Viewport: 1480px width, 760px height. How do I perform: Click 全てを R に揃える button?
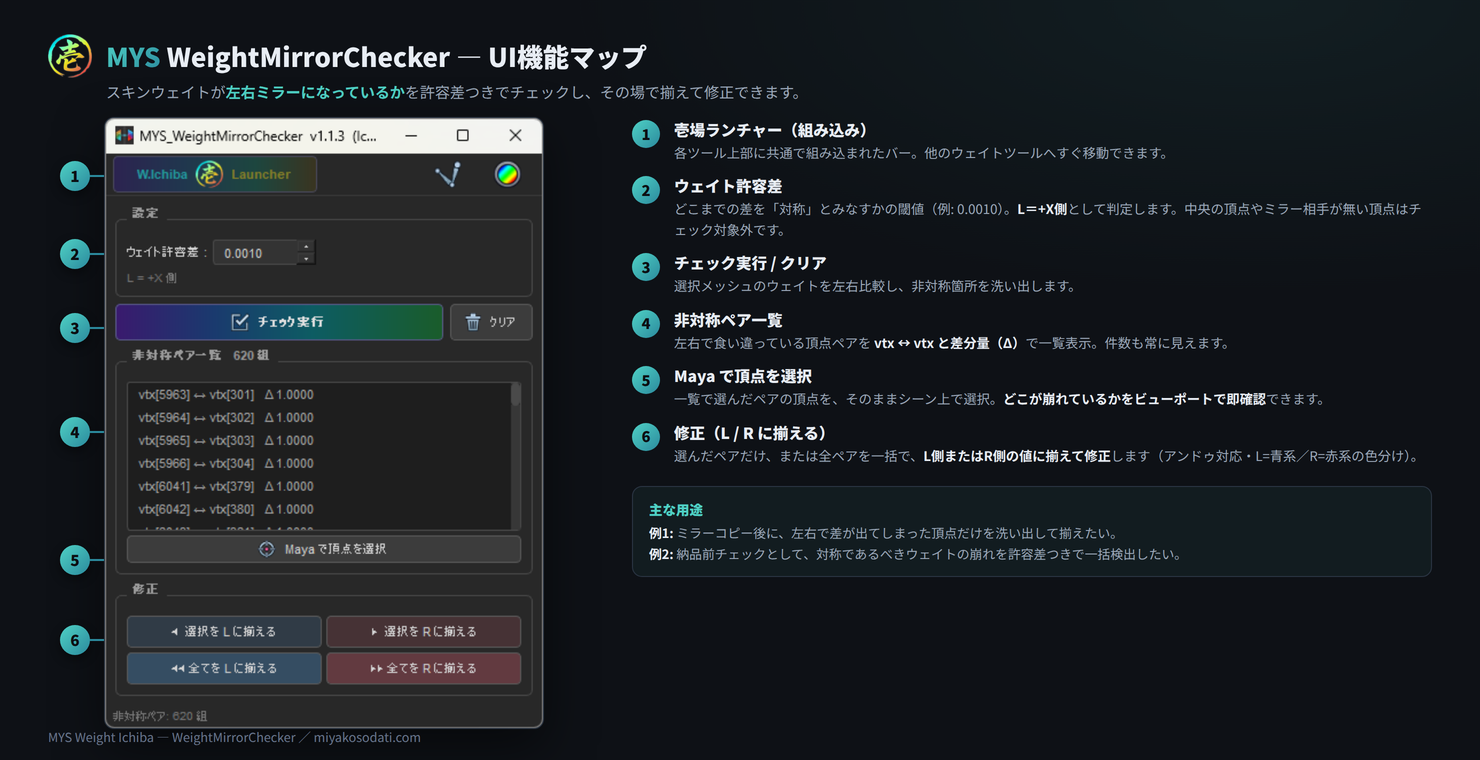(x=424, y=668)
